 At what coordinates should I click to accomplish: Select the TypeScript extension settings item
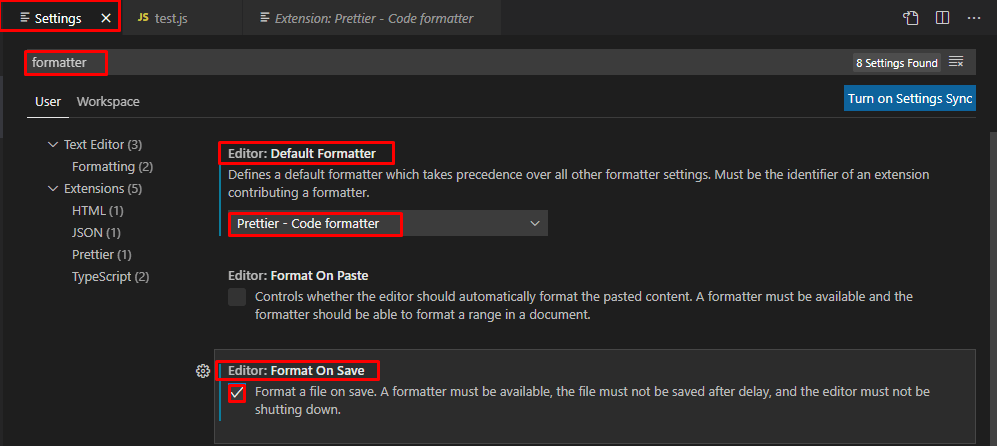(x=111, y=277)
